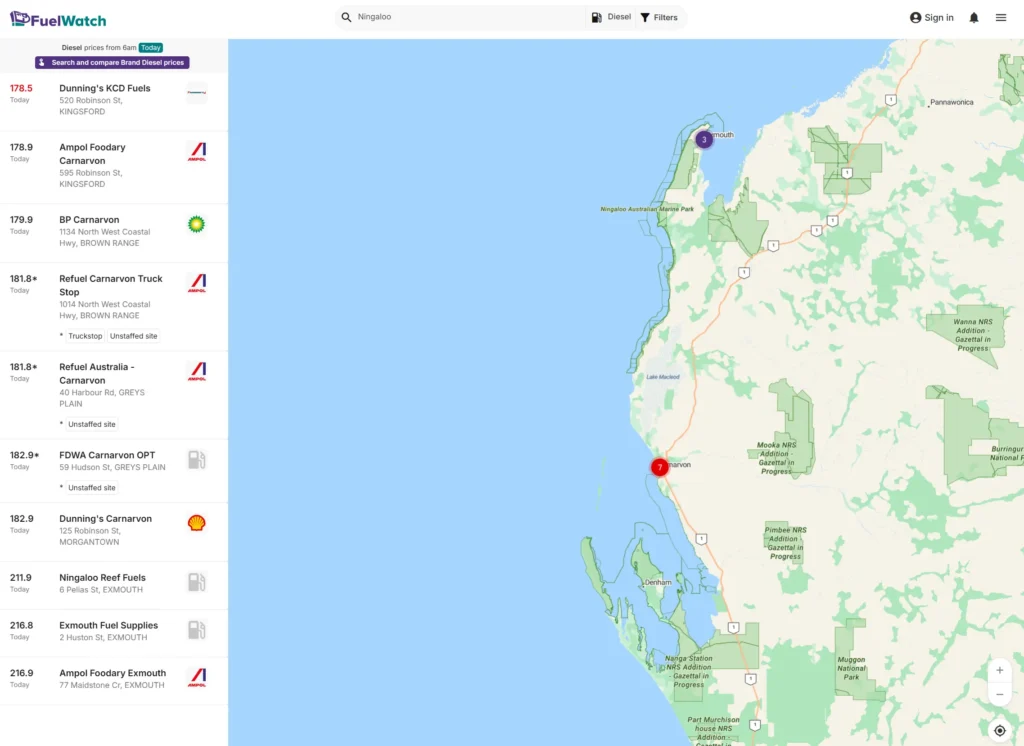Click the Shell logo beside Dunning's Carnarvon
Viewport: 1024px width, 746px height.
point(196,522)
